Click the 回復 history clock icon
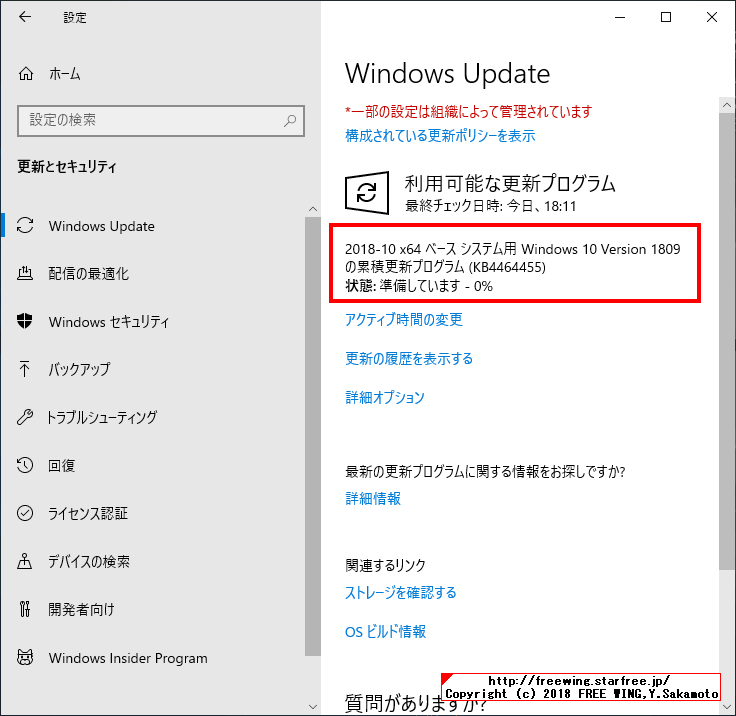Screen dimensions: 736x716 (x=25, y=465)
